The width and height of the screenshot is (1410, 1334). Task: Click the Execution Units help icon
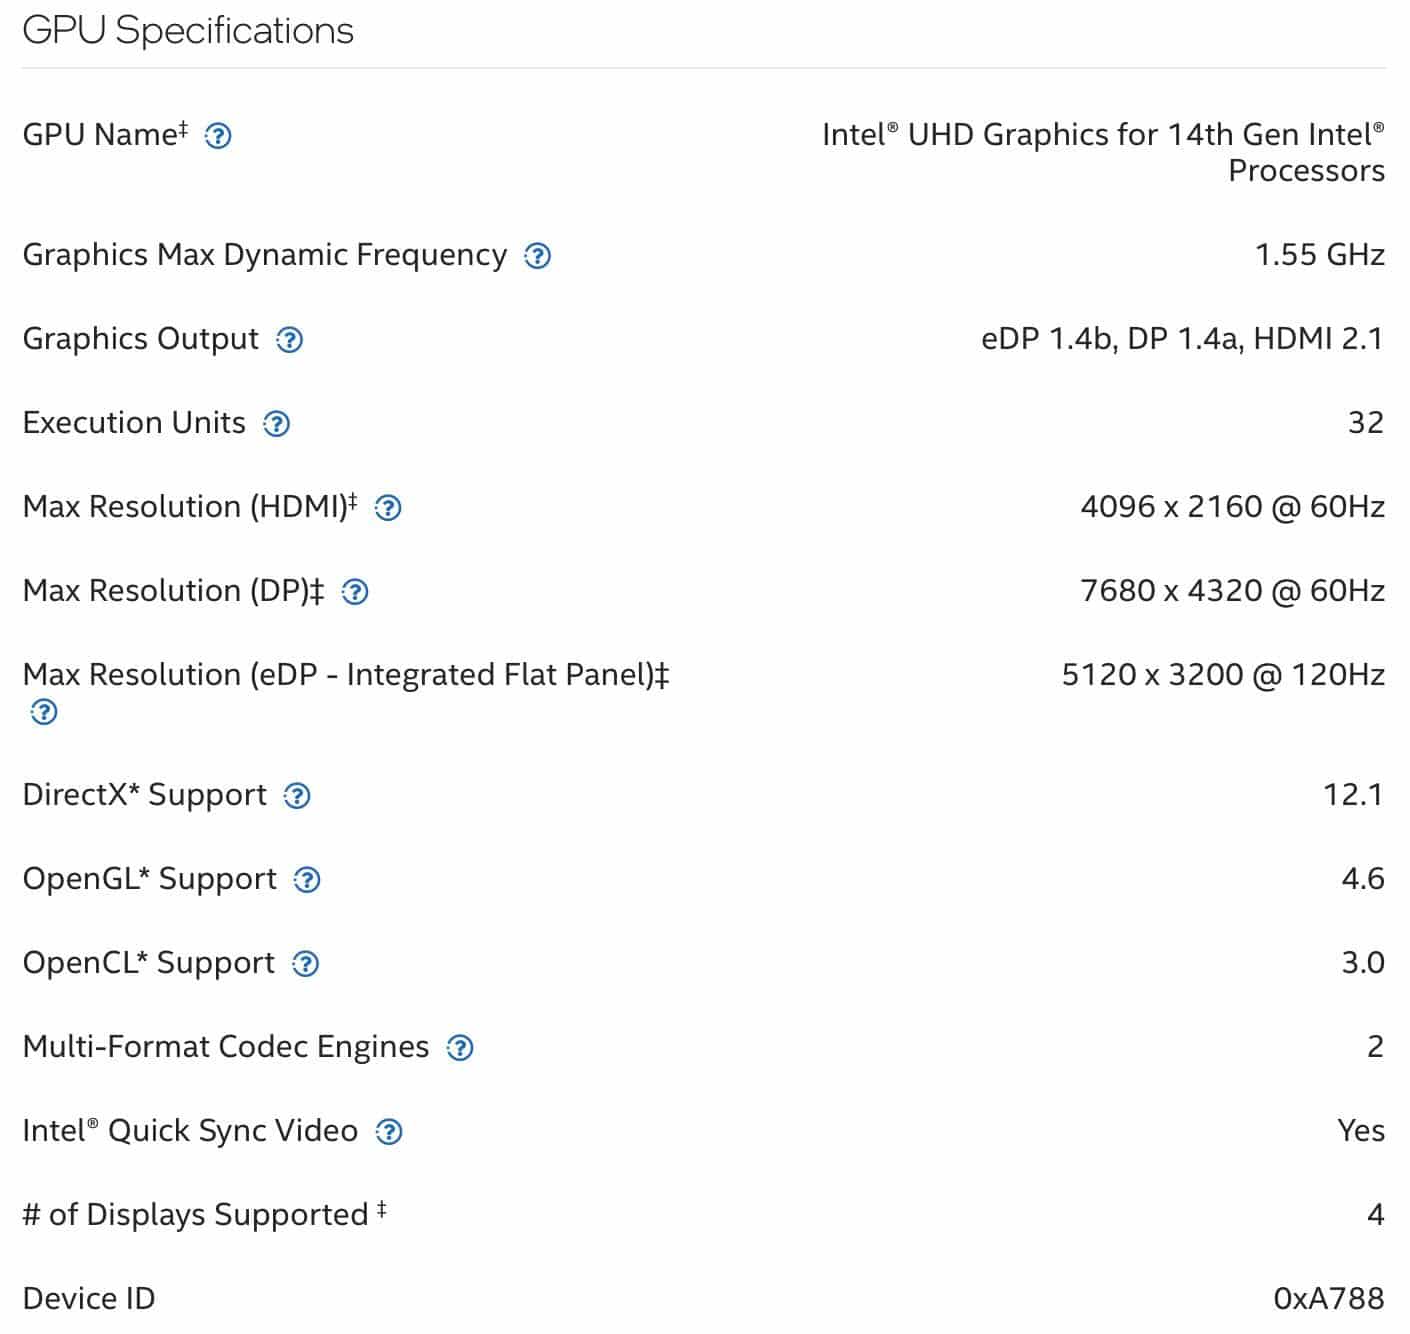[x=276, y=424]
